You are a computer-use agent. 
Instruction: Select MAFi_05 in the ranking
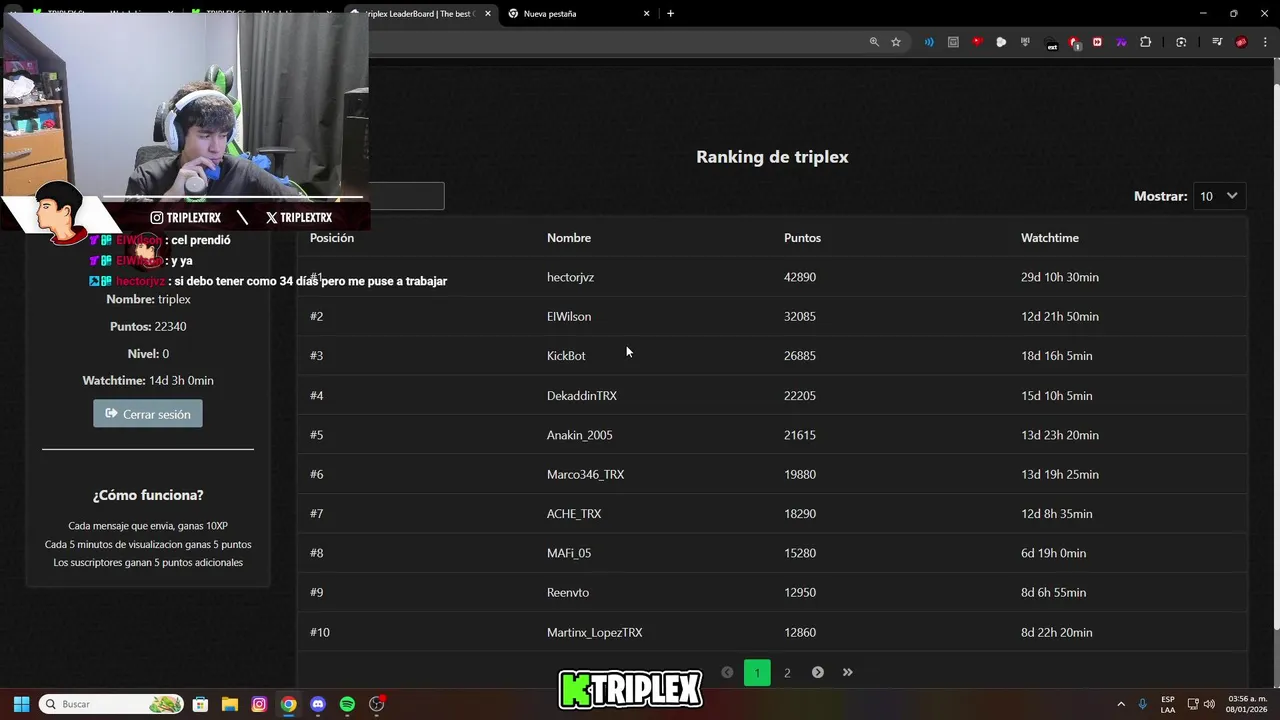pyautogui.click(x=569, y=553)
